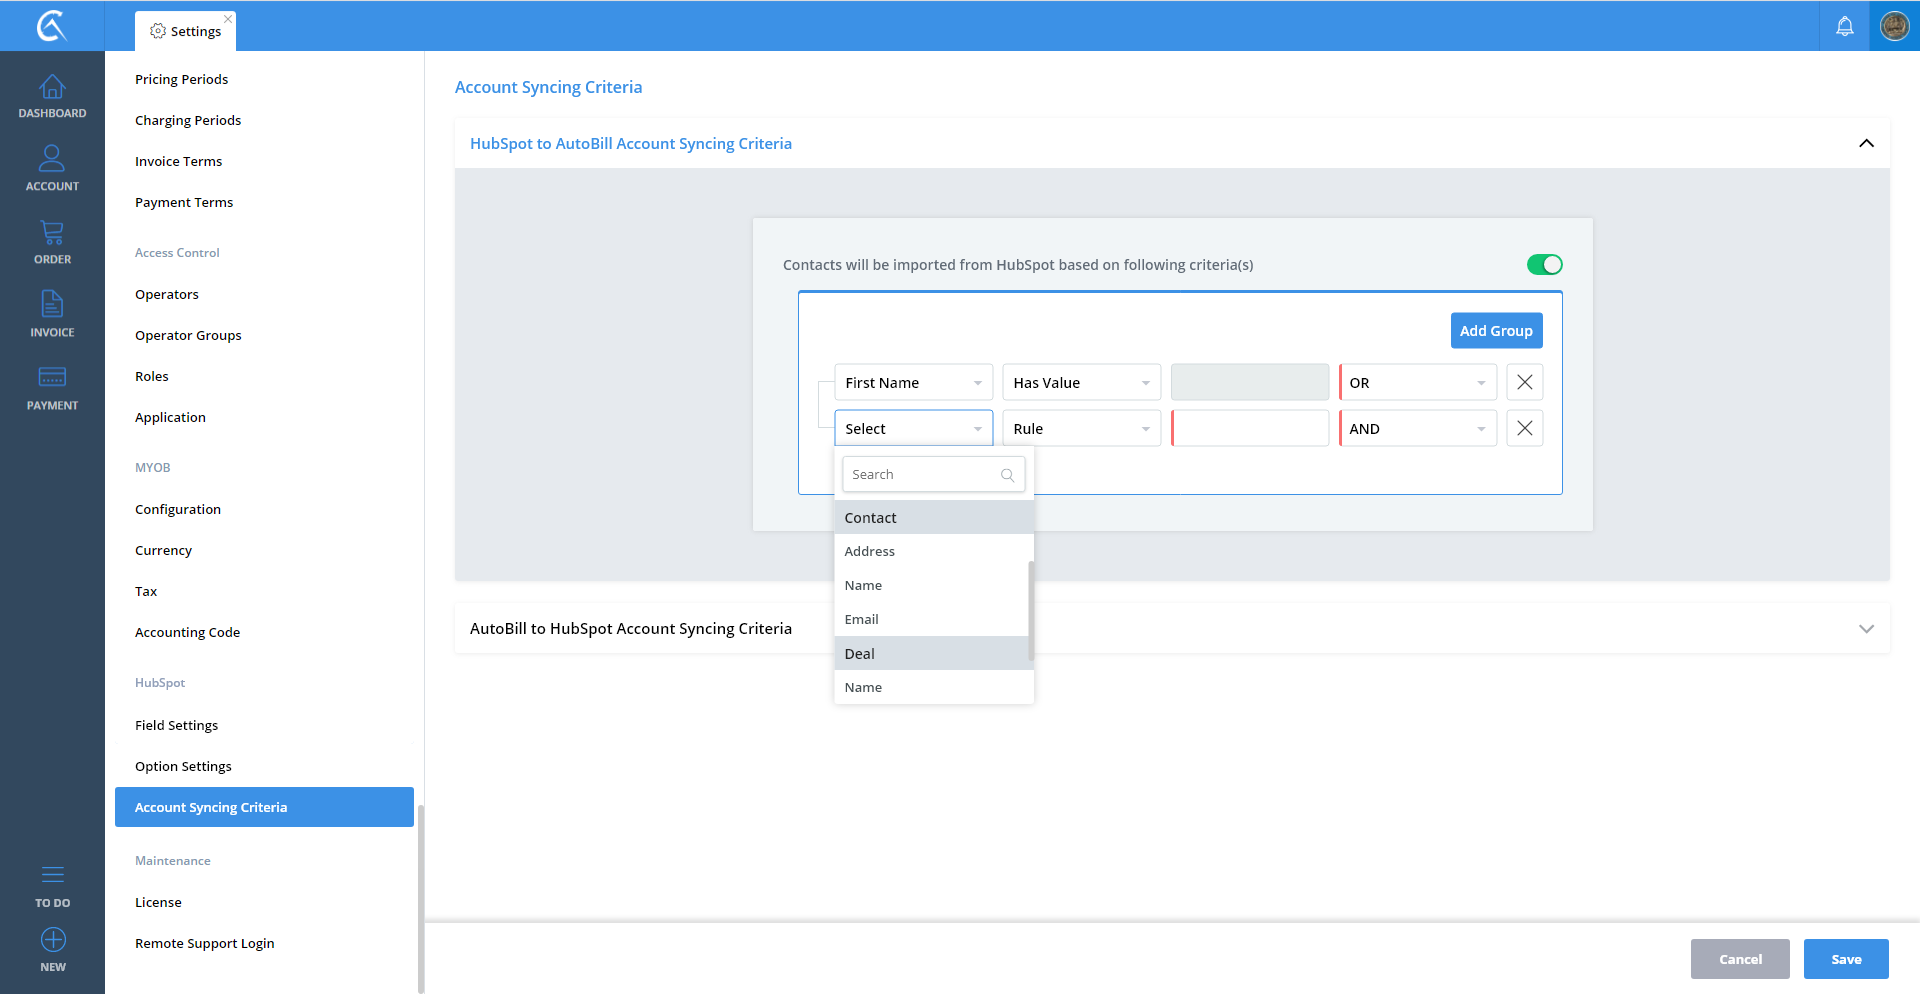Choose Email from the field dropdown list
Viewport: 1920px width, 994px height.
(862, 620)
